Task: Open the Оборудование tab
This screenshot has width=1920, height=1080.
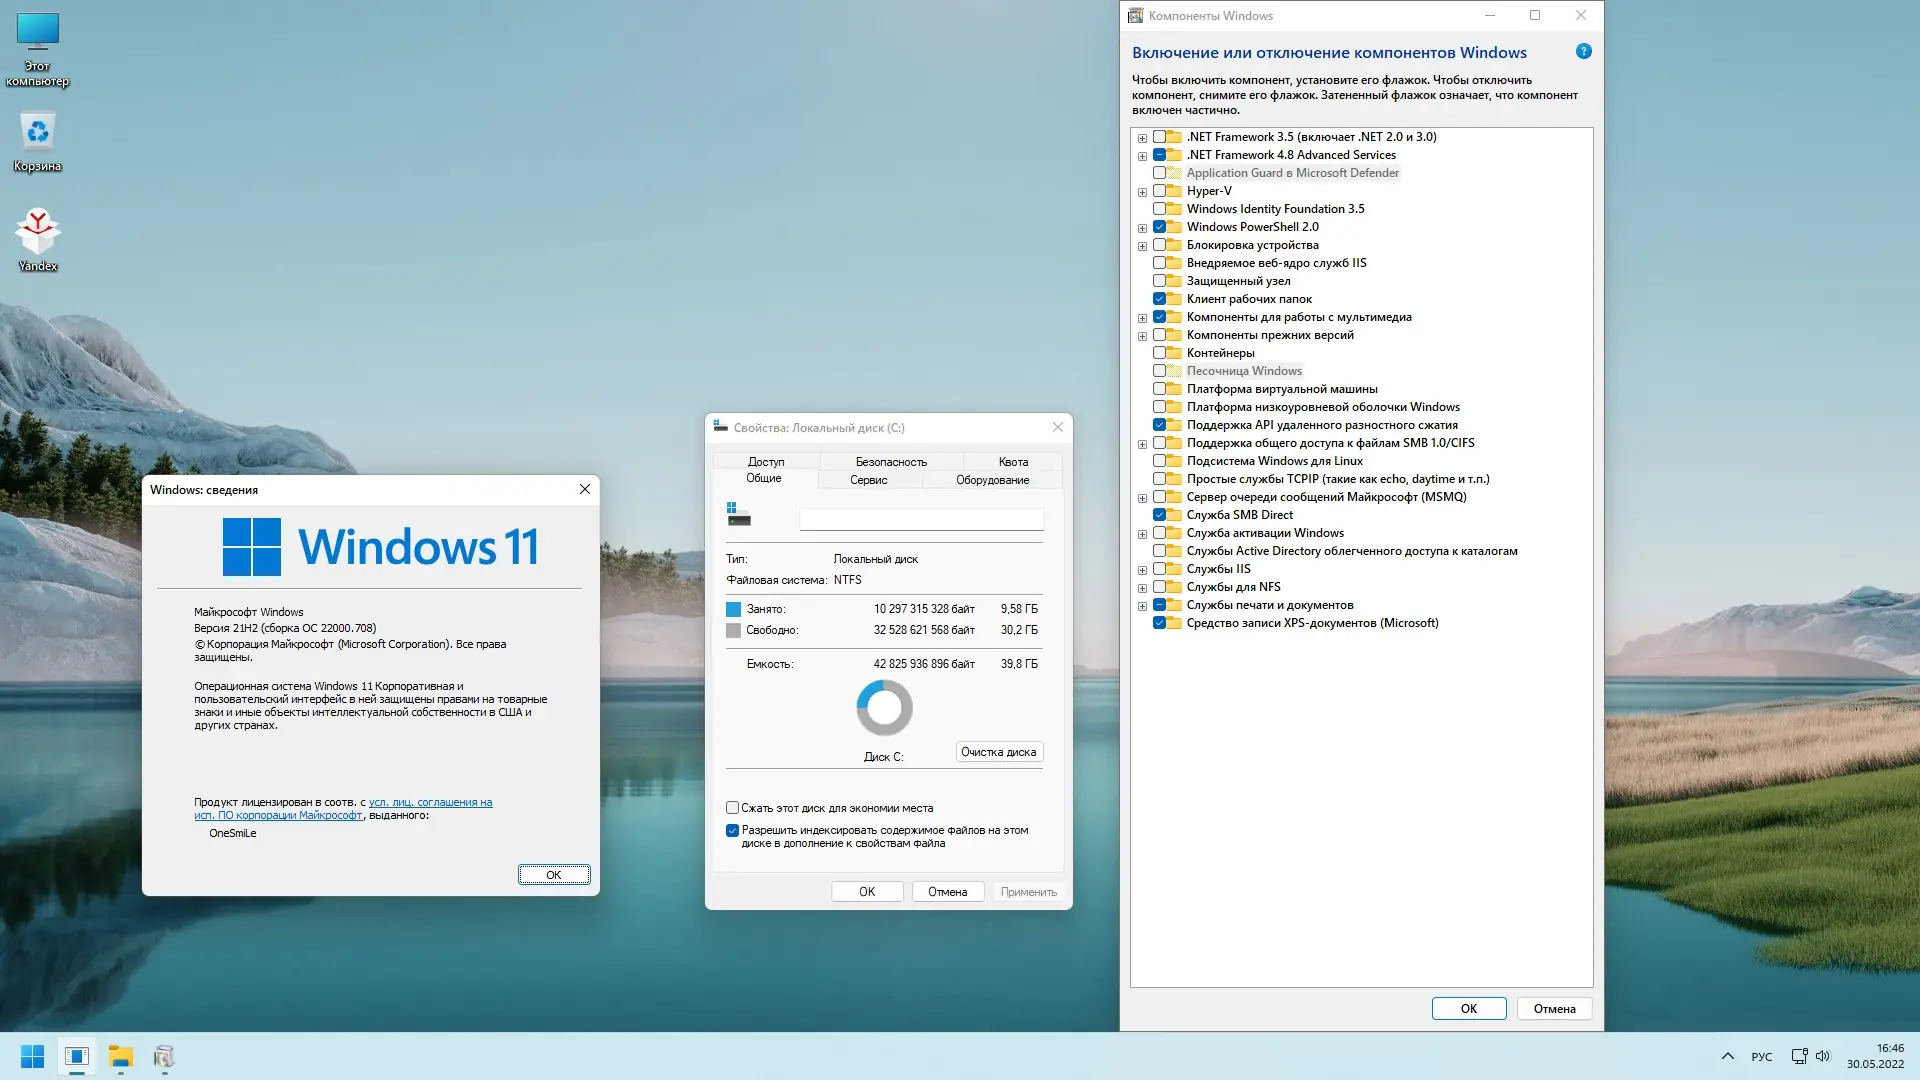Action: (x=992, y=480)
